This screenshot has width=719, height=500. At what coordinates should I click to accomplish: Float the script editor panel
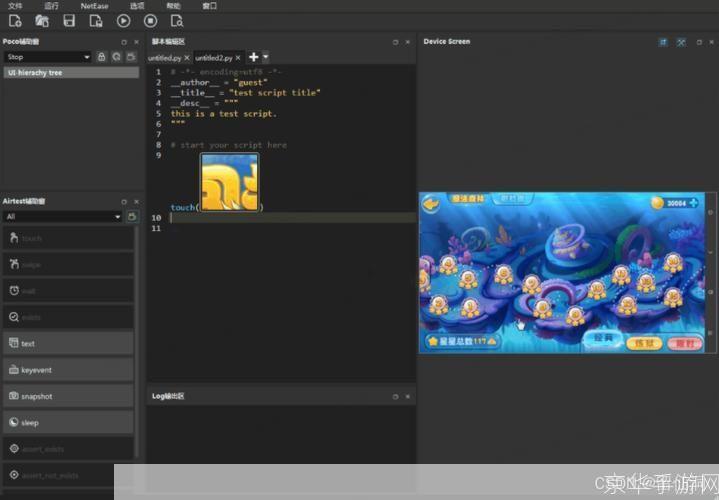pyautogui.click(x=395, y=42)
